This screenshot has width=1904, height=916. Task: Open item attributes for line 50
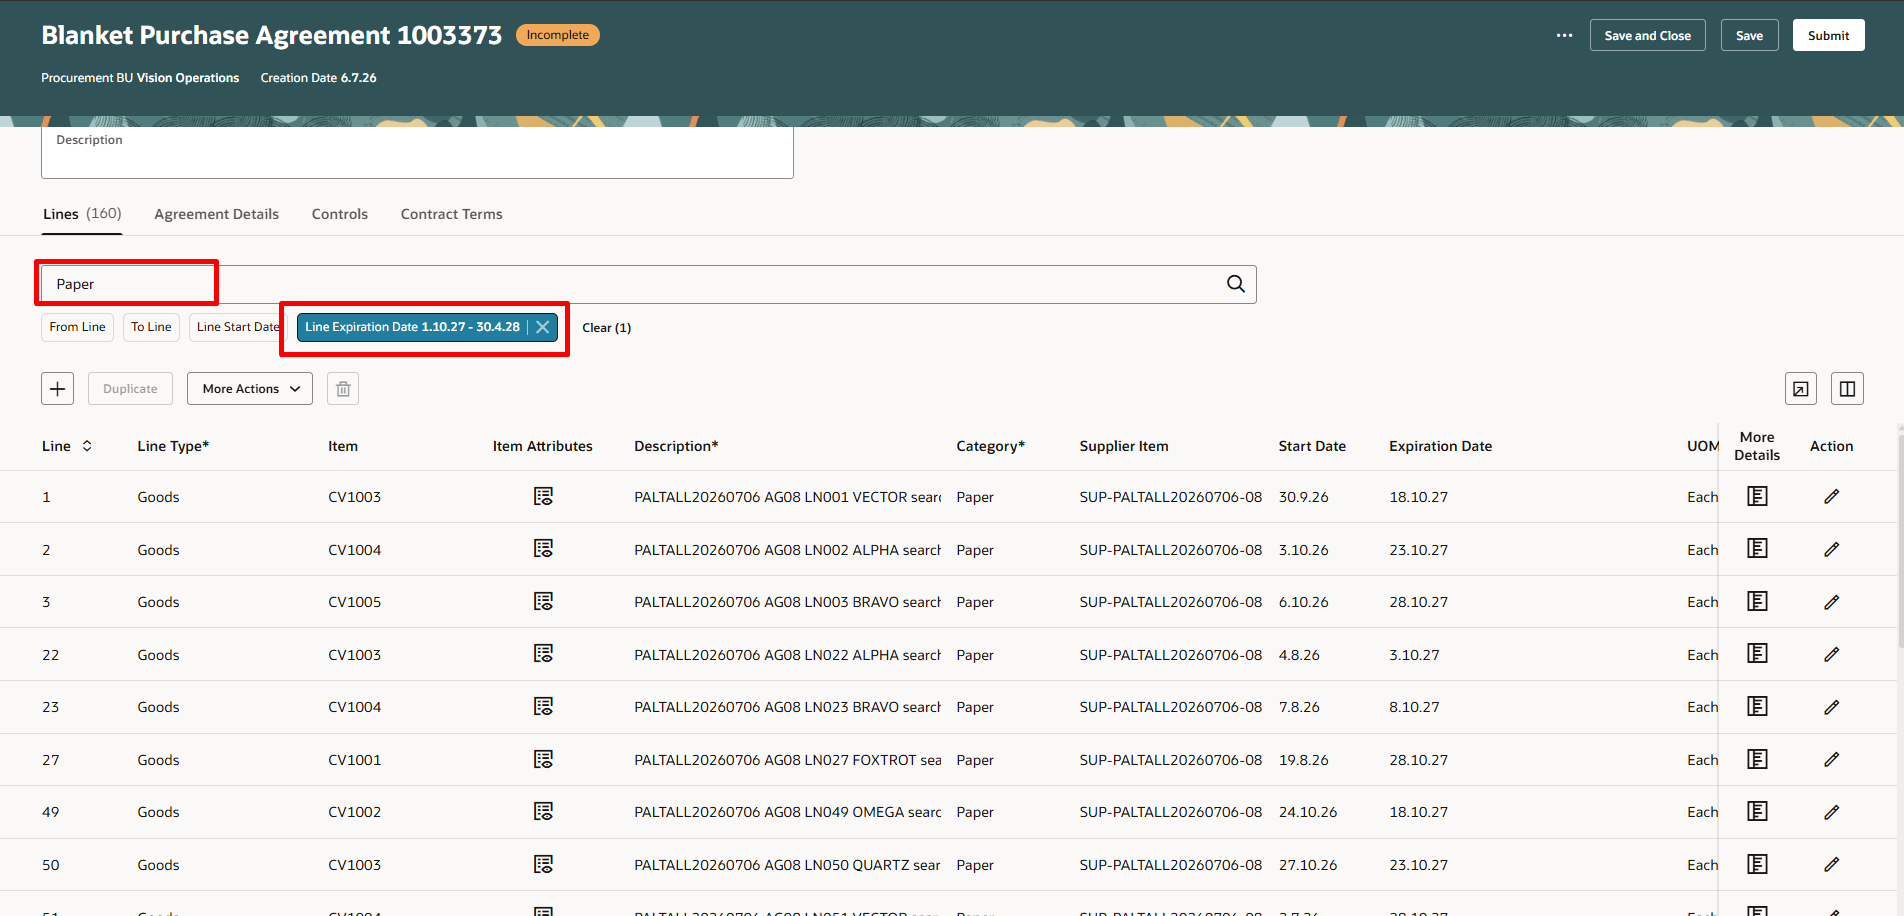pyautogui.click(x=543, y=864)
